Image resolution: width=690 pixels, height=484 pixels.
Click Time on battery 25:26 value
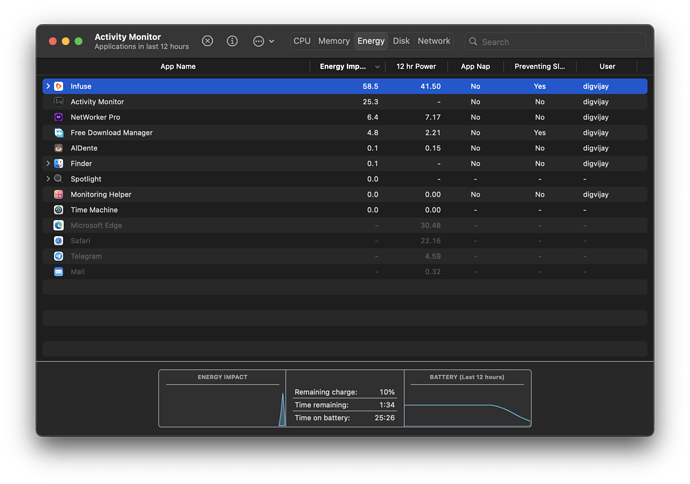tap(385, 418)
